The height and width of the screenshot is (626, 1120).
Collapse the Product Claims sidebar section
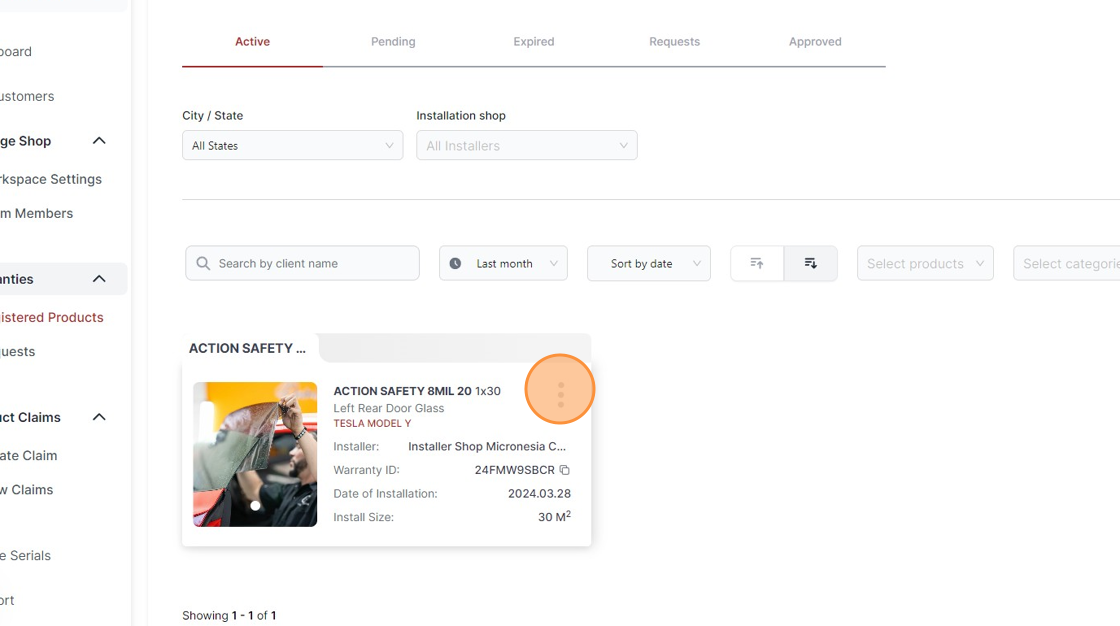[99, 417]
